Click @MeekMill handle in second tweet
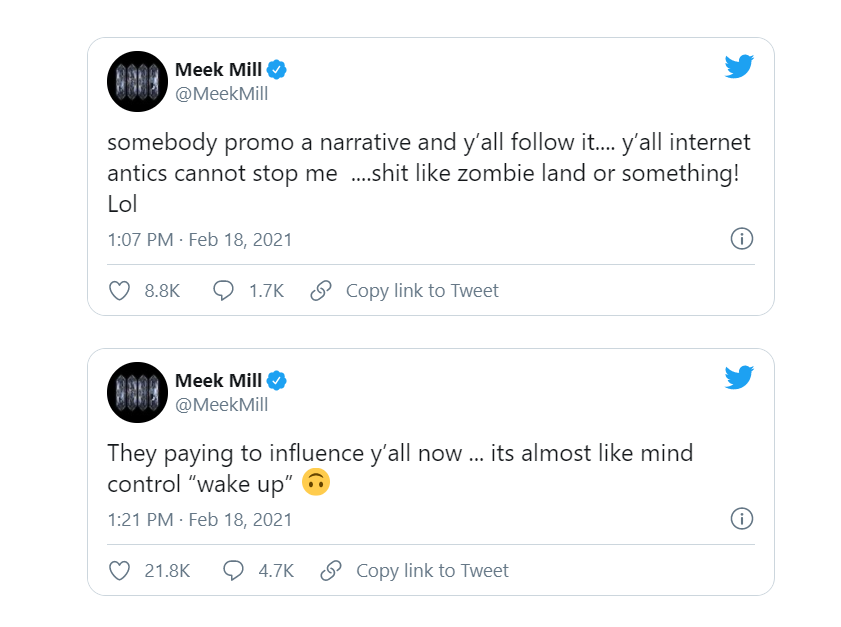Screen dimensions: 841x627 tap(221, 405)
